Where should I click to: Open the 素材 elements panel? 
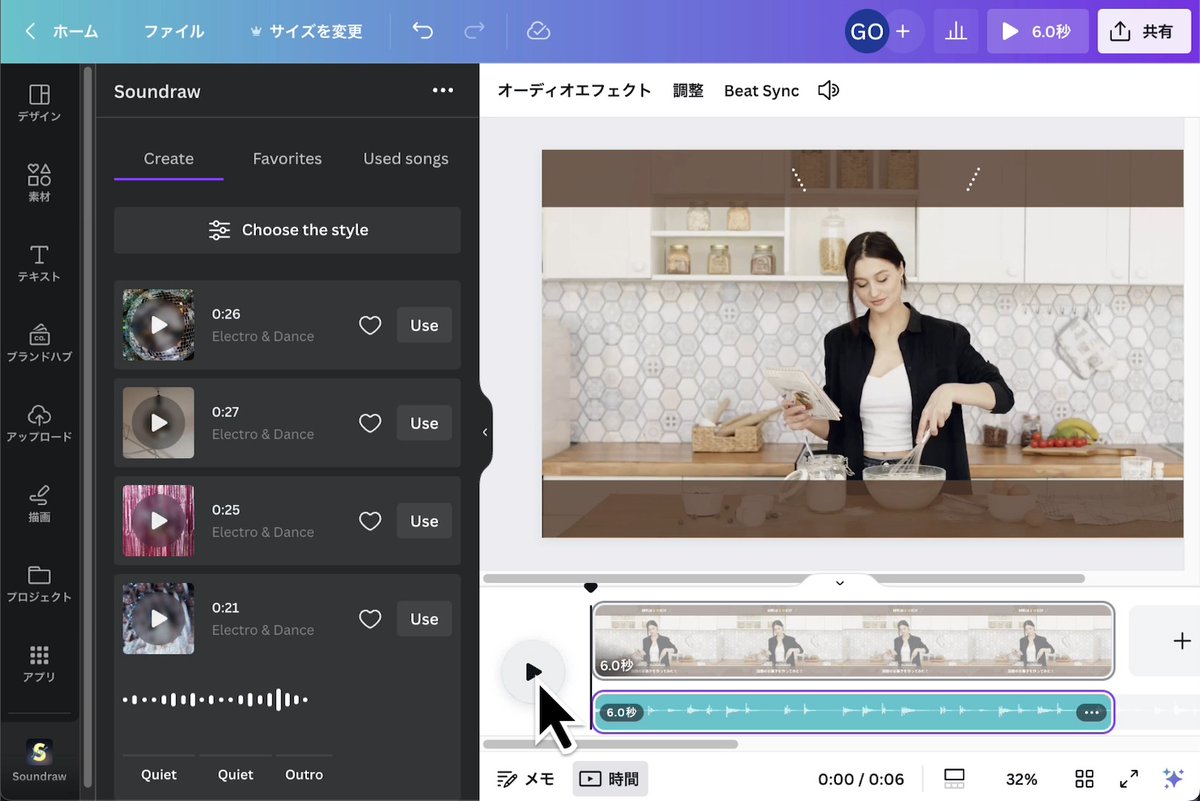click(40, 183)
